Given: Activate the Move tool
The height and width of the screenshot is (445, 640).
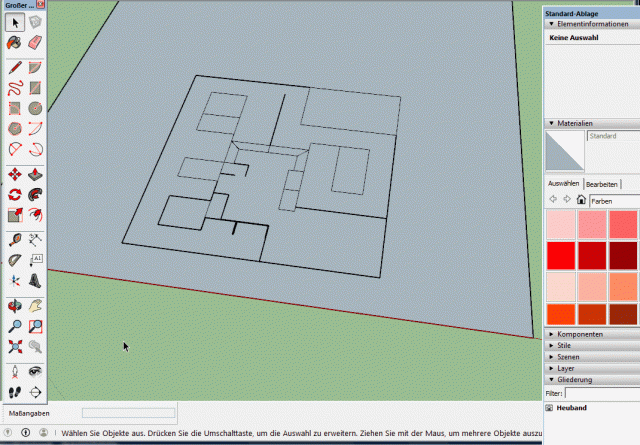Looking at the screenshot, I should (15, 174).
